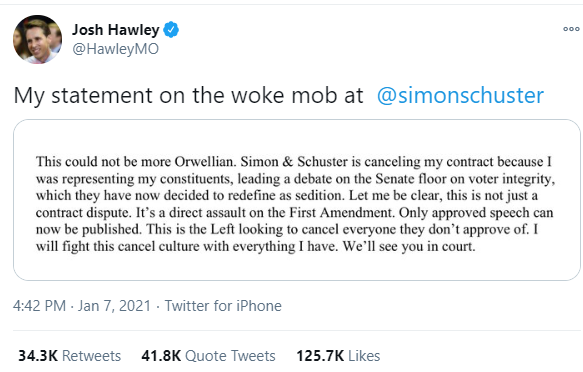Click the 4:42 PM timestamp
Viewport: 583px width, 372px height.
39,306
